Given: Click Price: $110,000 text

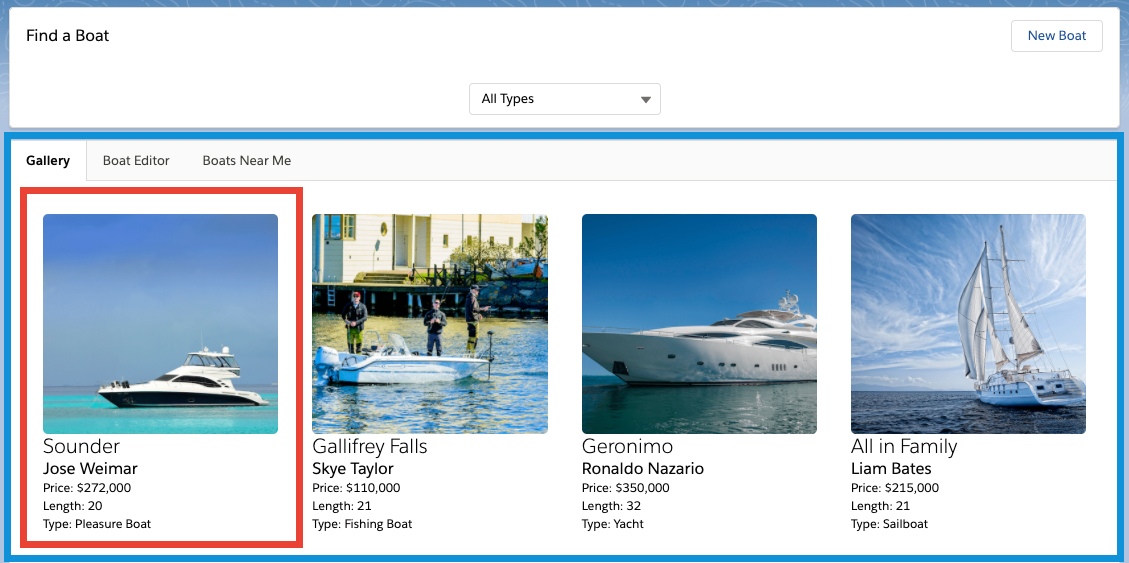Looking at the screenshot, I should click(356, 488).
